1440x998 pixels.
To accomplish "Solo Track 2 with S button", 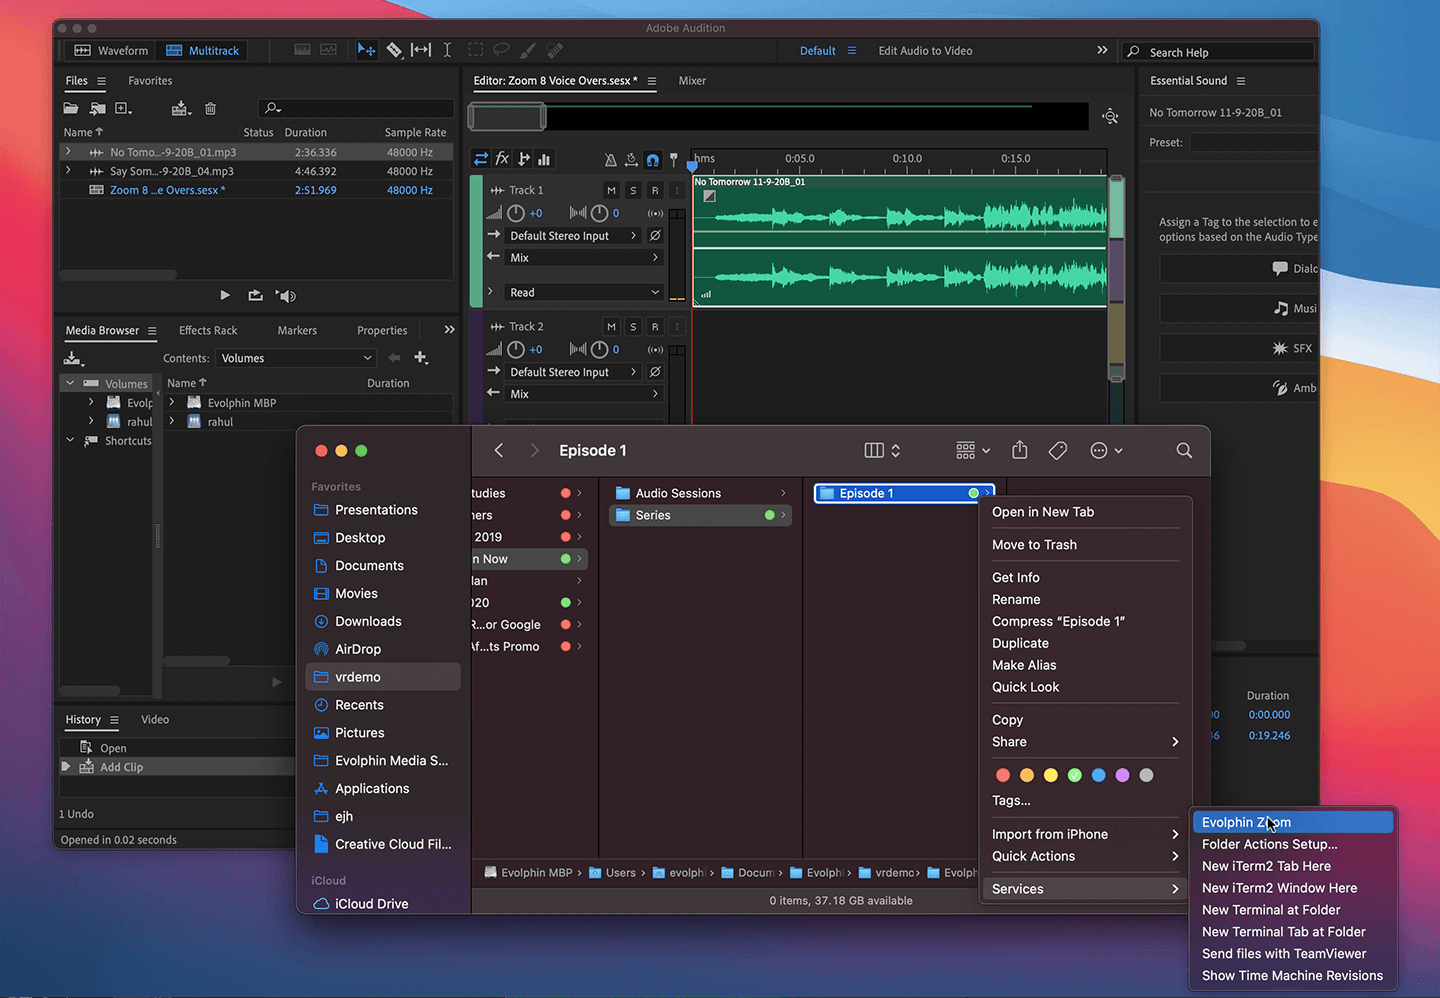I will 633,327.
